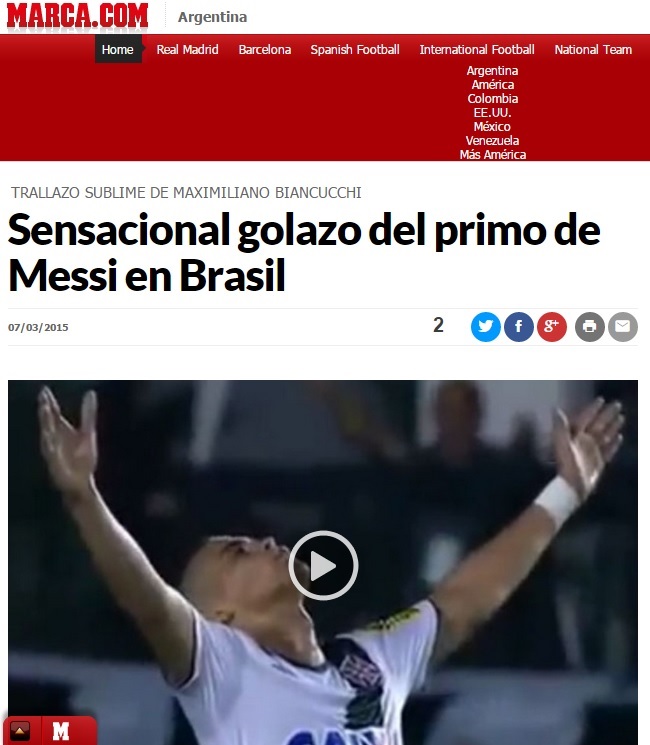Play the Biancucchi goal video

[x=323, y=565]
